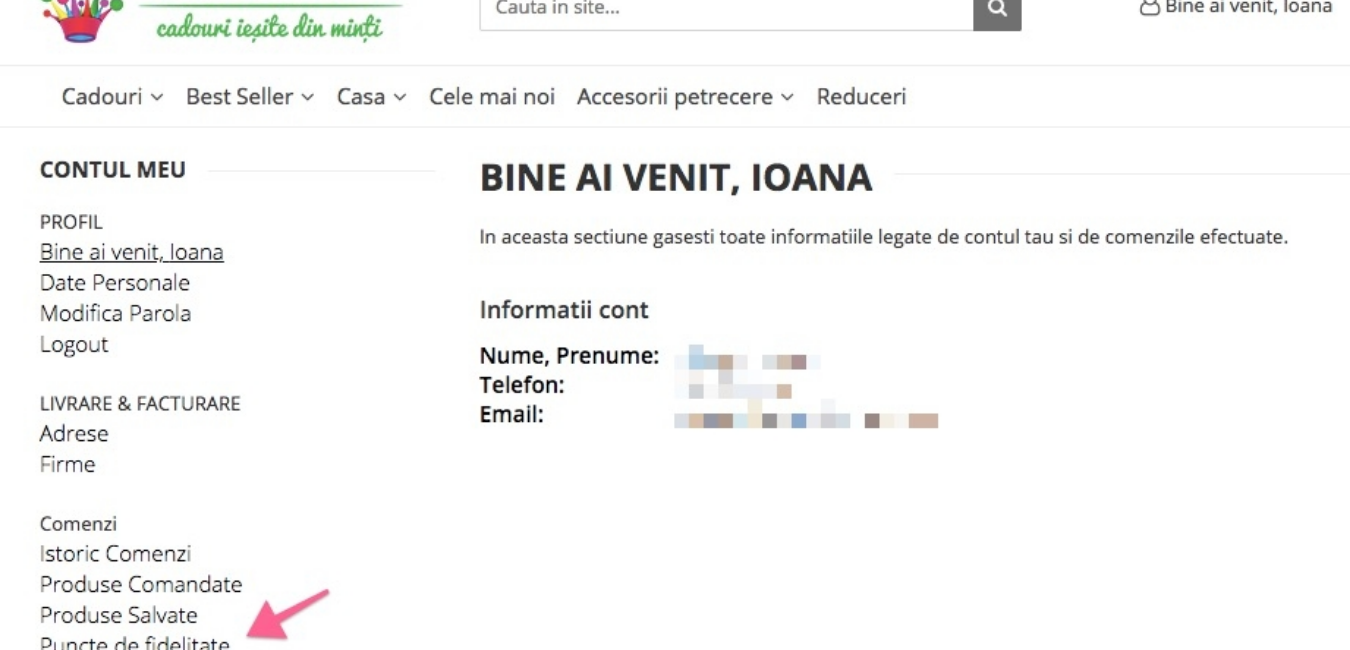
Task: Click the Firme link
Action: 66,463
